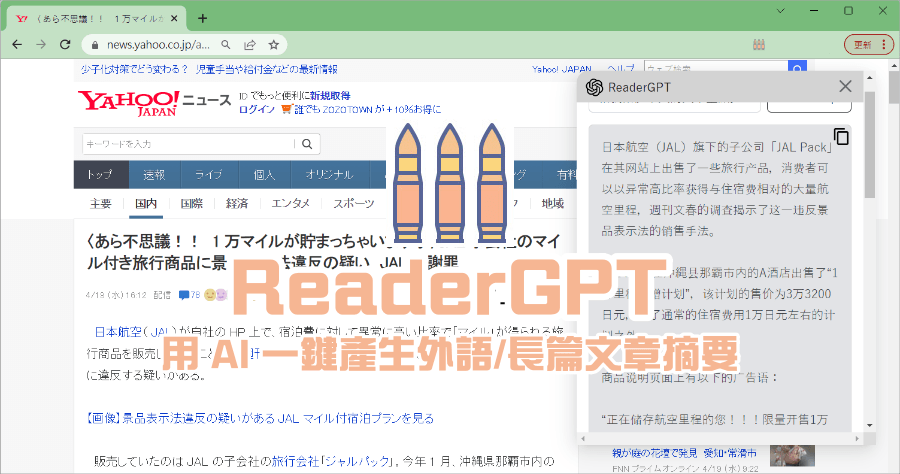Screen dimensions: 900x474
Task: Switch to the 国際 category
Action: pos(191,203)
